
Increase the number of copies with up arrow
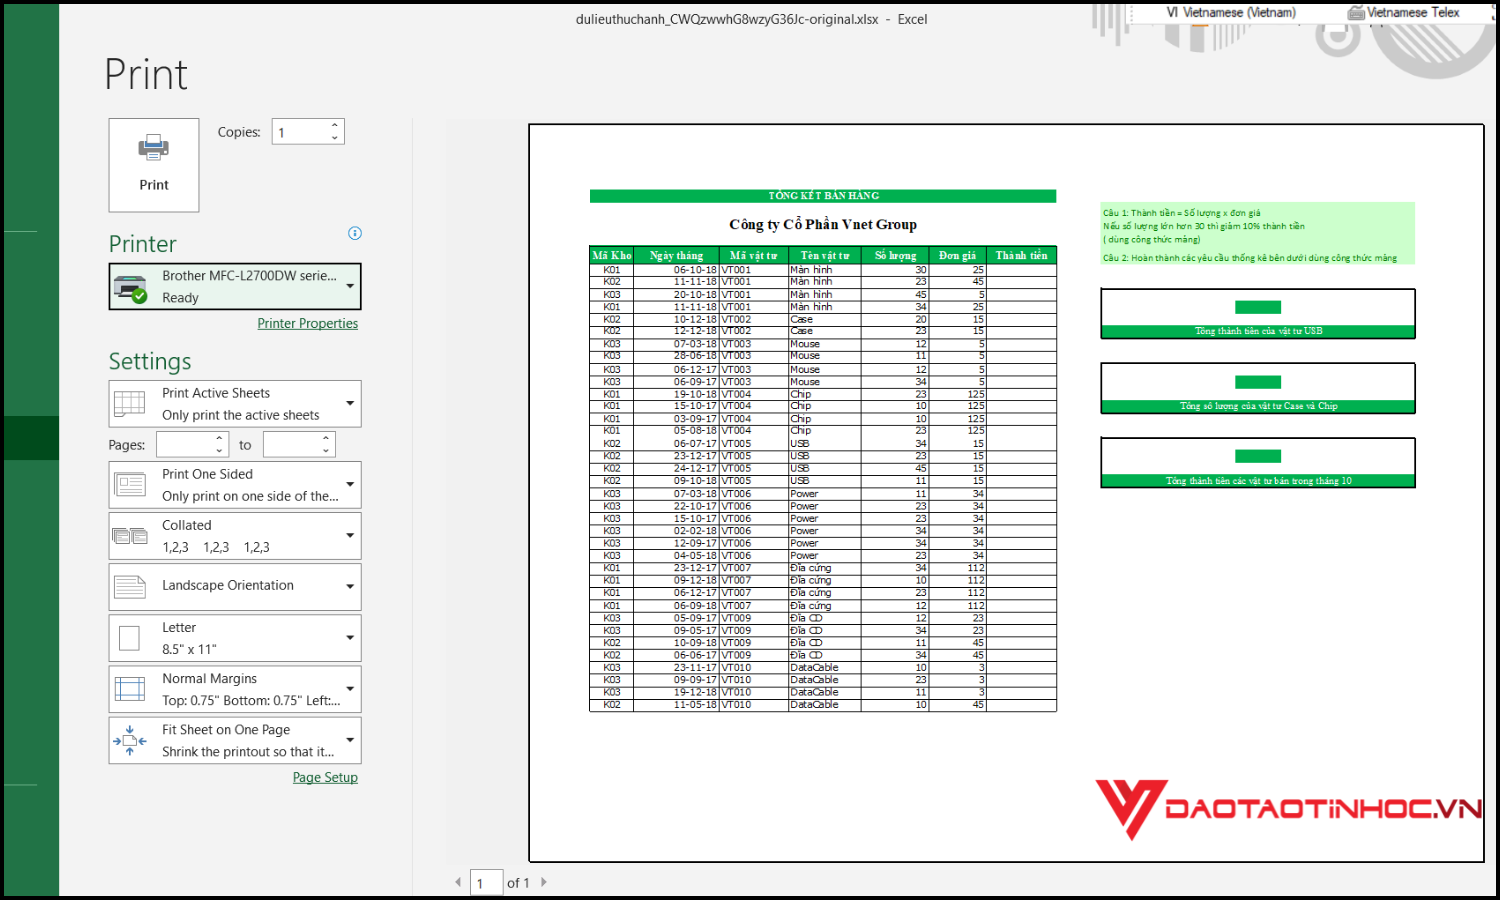[x=335, y=126]
